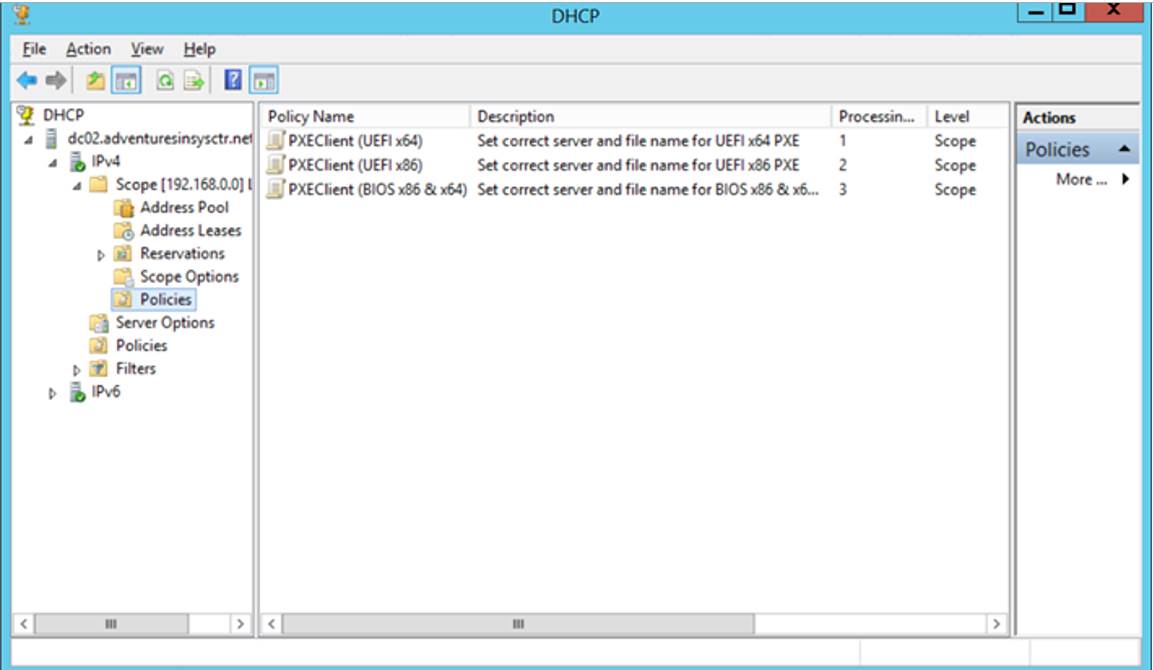Expand the Reservations node
Viewport: 1153px width, 670px height.
(x=101, y=255)
